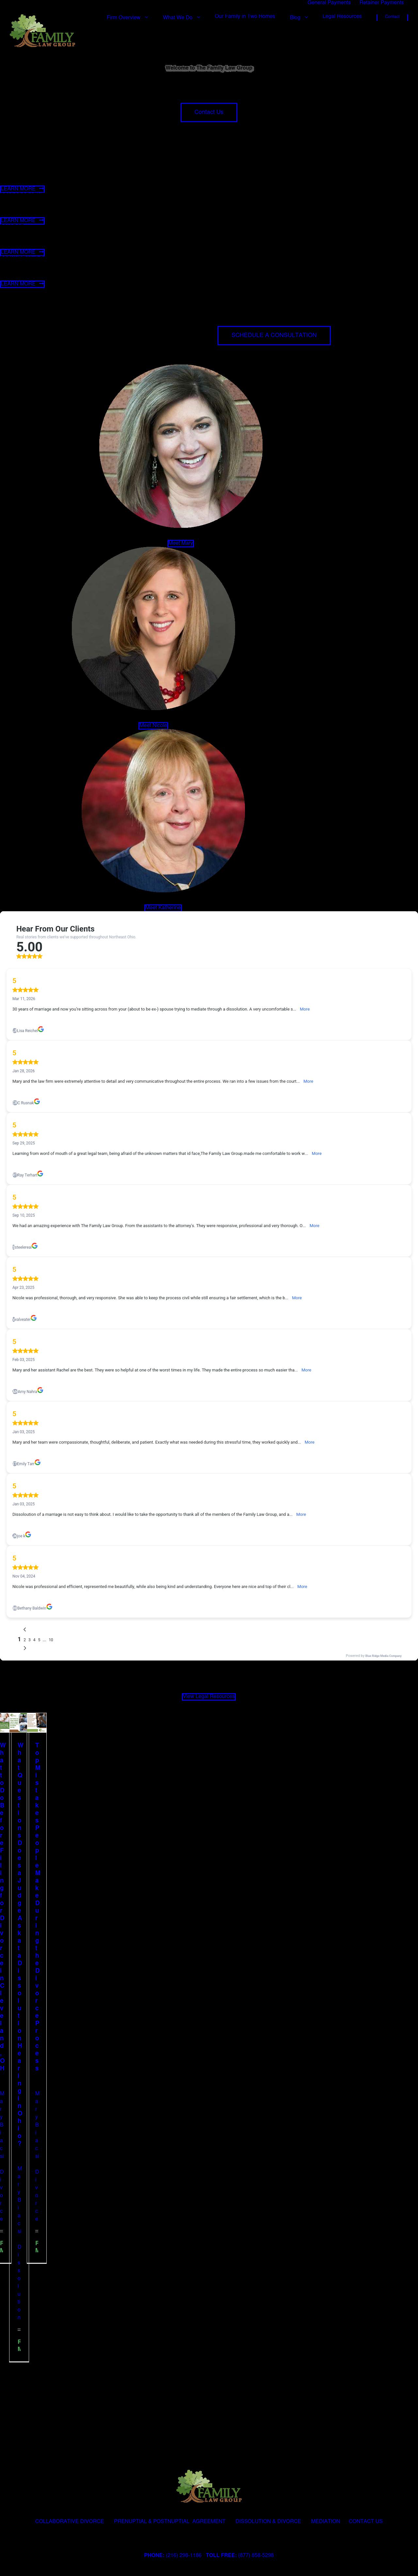Screen dimensions: 418x2576
Task: Go to previous reviews page with chevron
Action: click(25, 1629)
